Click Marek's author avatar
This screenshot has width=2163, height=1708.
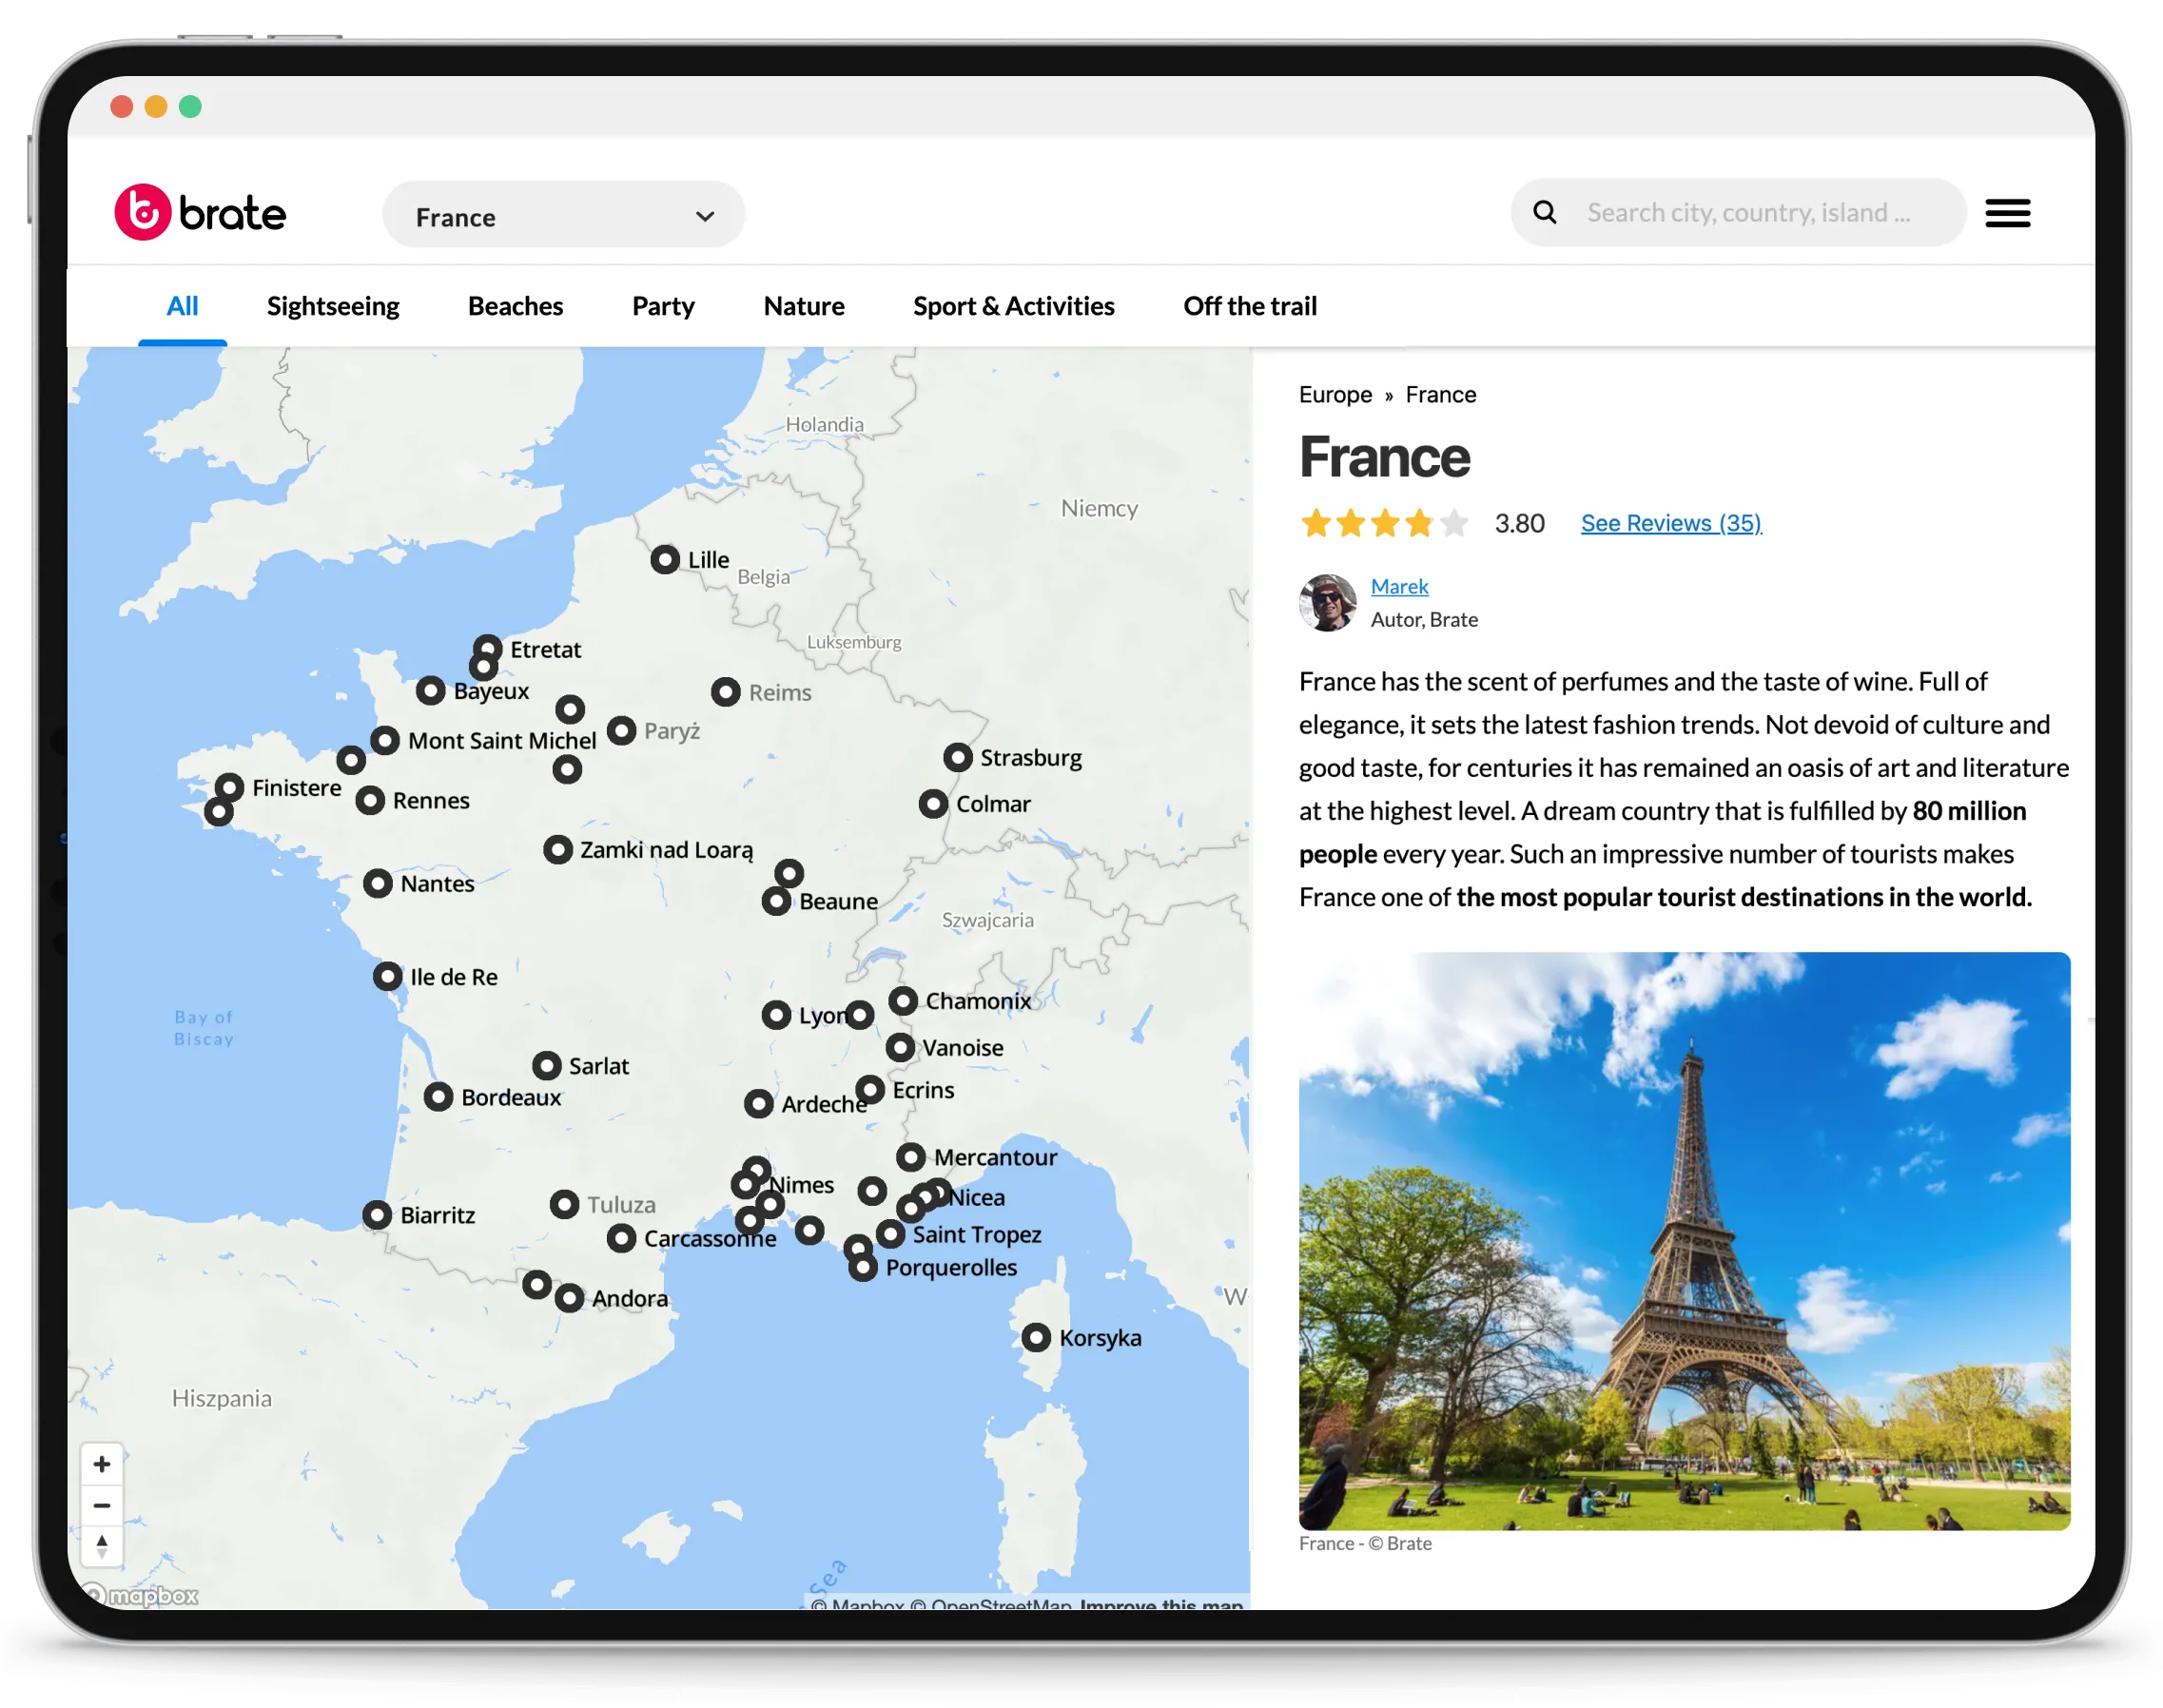click(1328, 602)
